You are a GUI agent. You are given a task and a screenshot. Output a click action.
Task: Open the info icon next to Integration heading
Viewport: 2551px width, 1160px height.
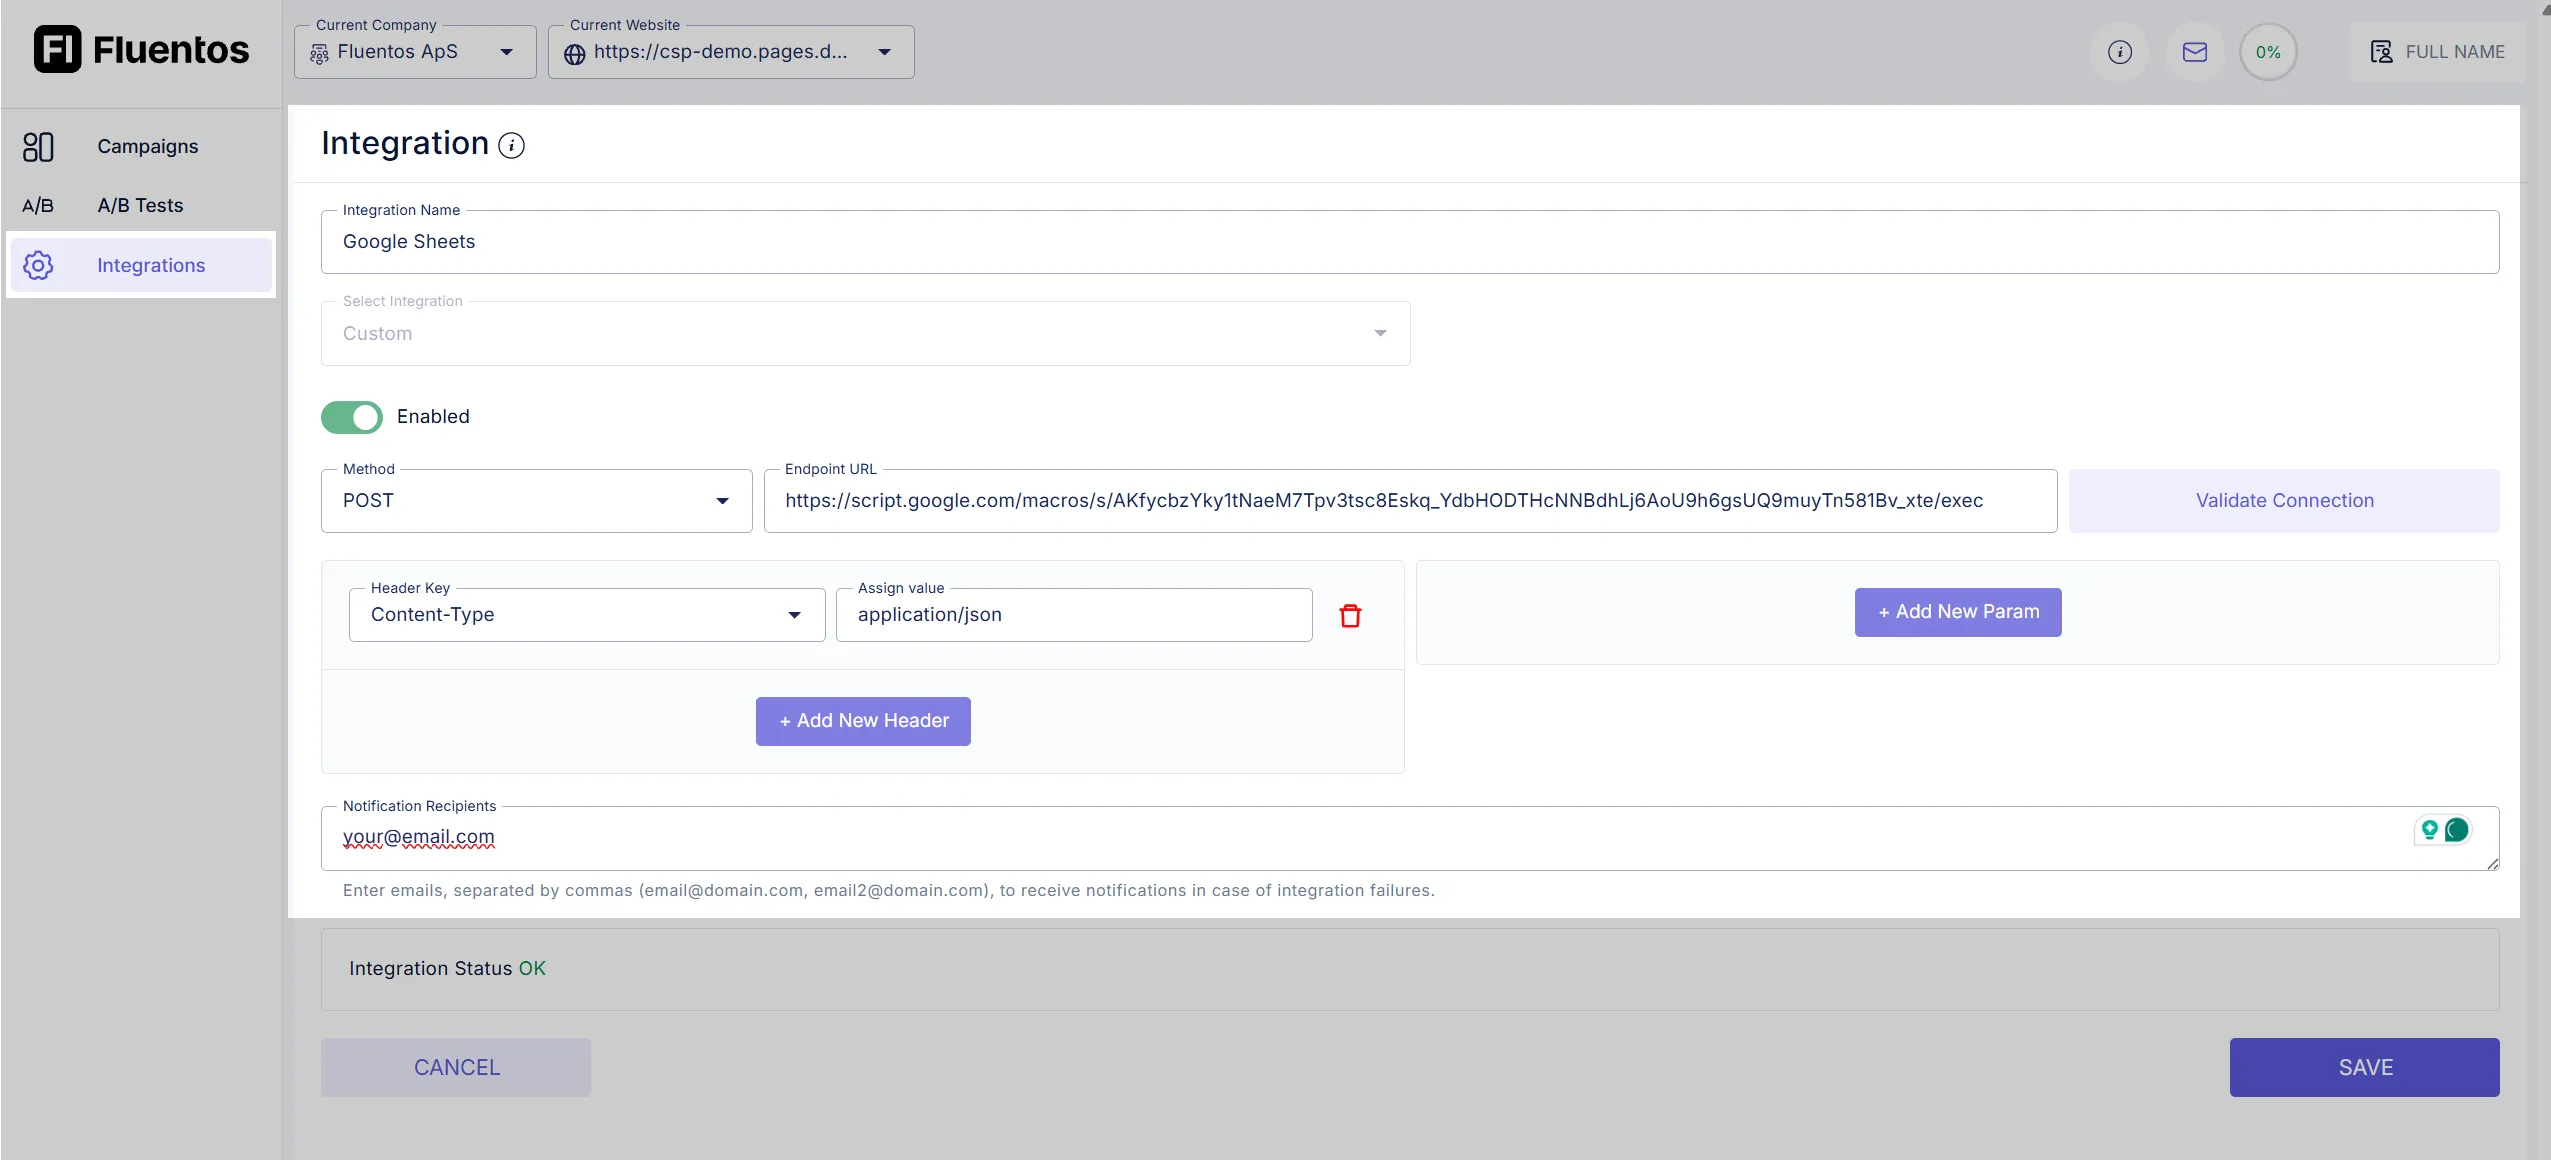[x=511, y=145]
